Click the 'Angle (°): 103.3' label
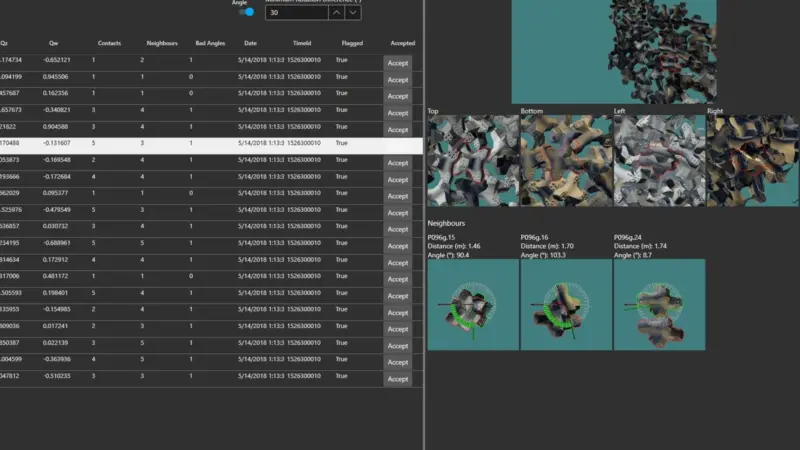Screen dimensions: 800x450 point(543,255)
